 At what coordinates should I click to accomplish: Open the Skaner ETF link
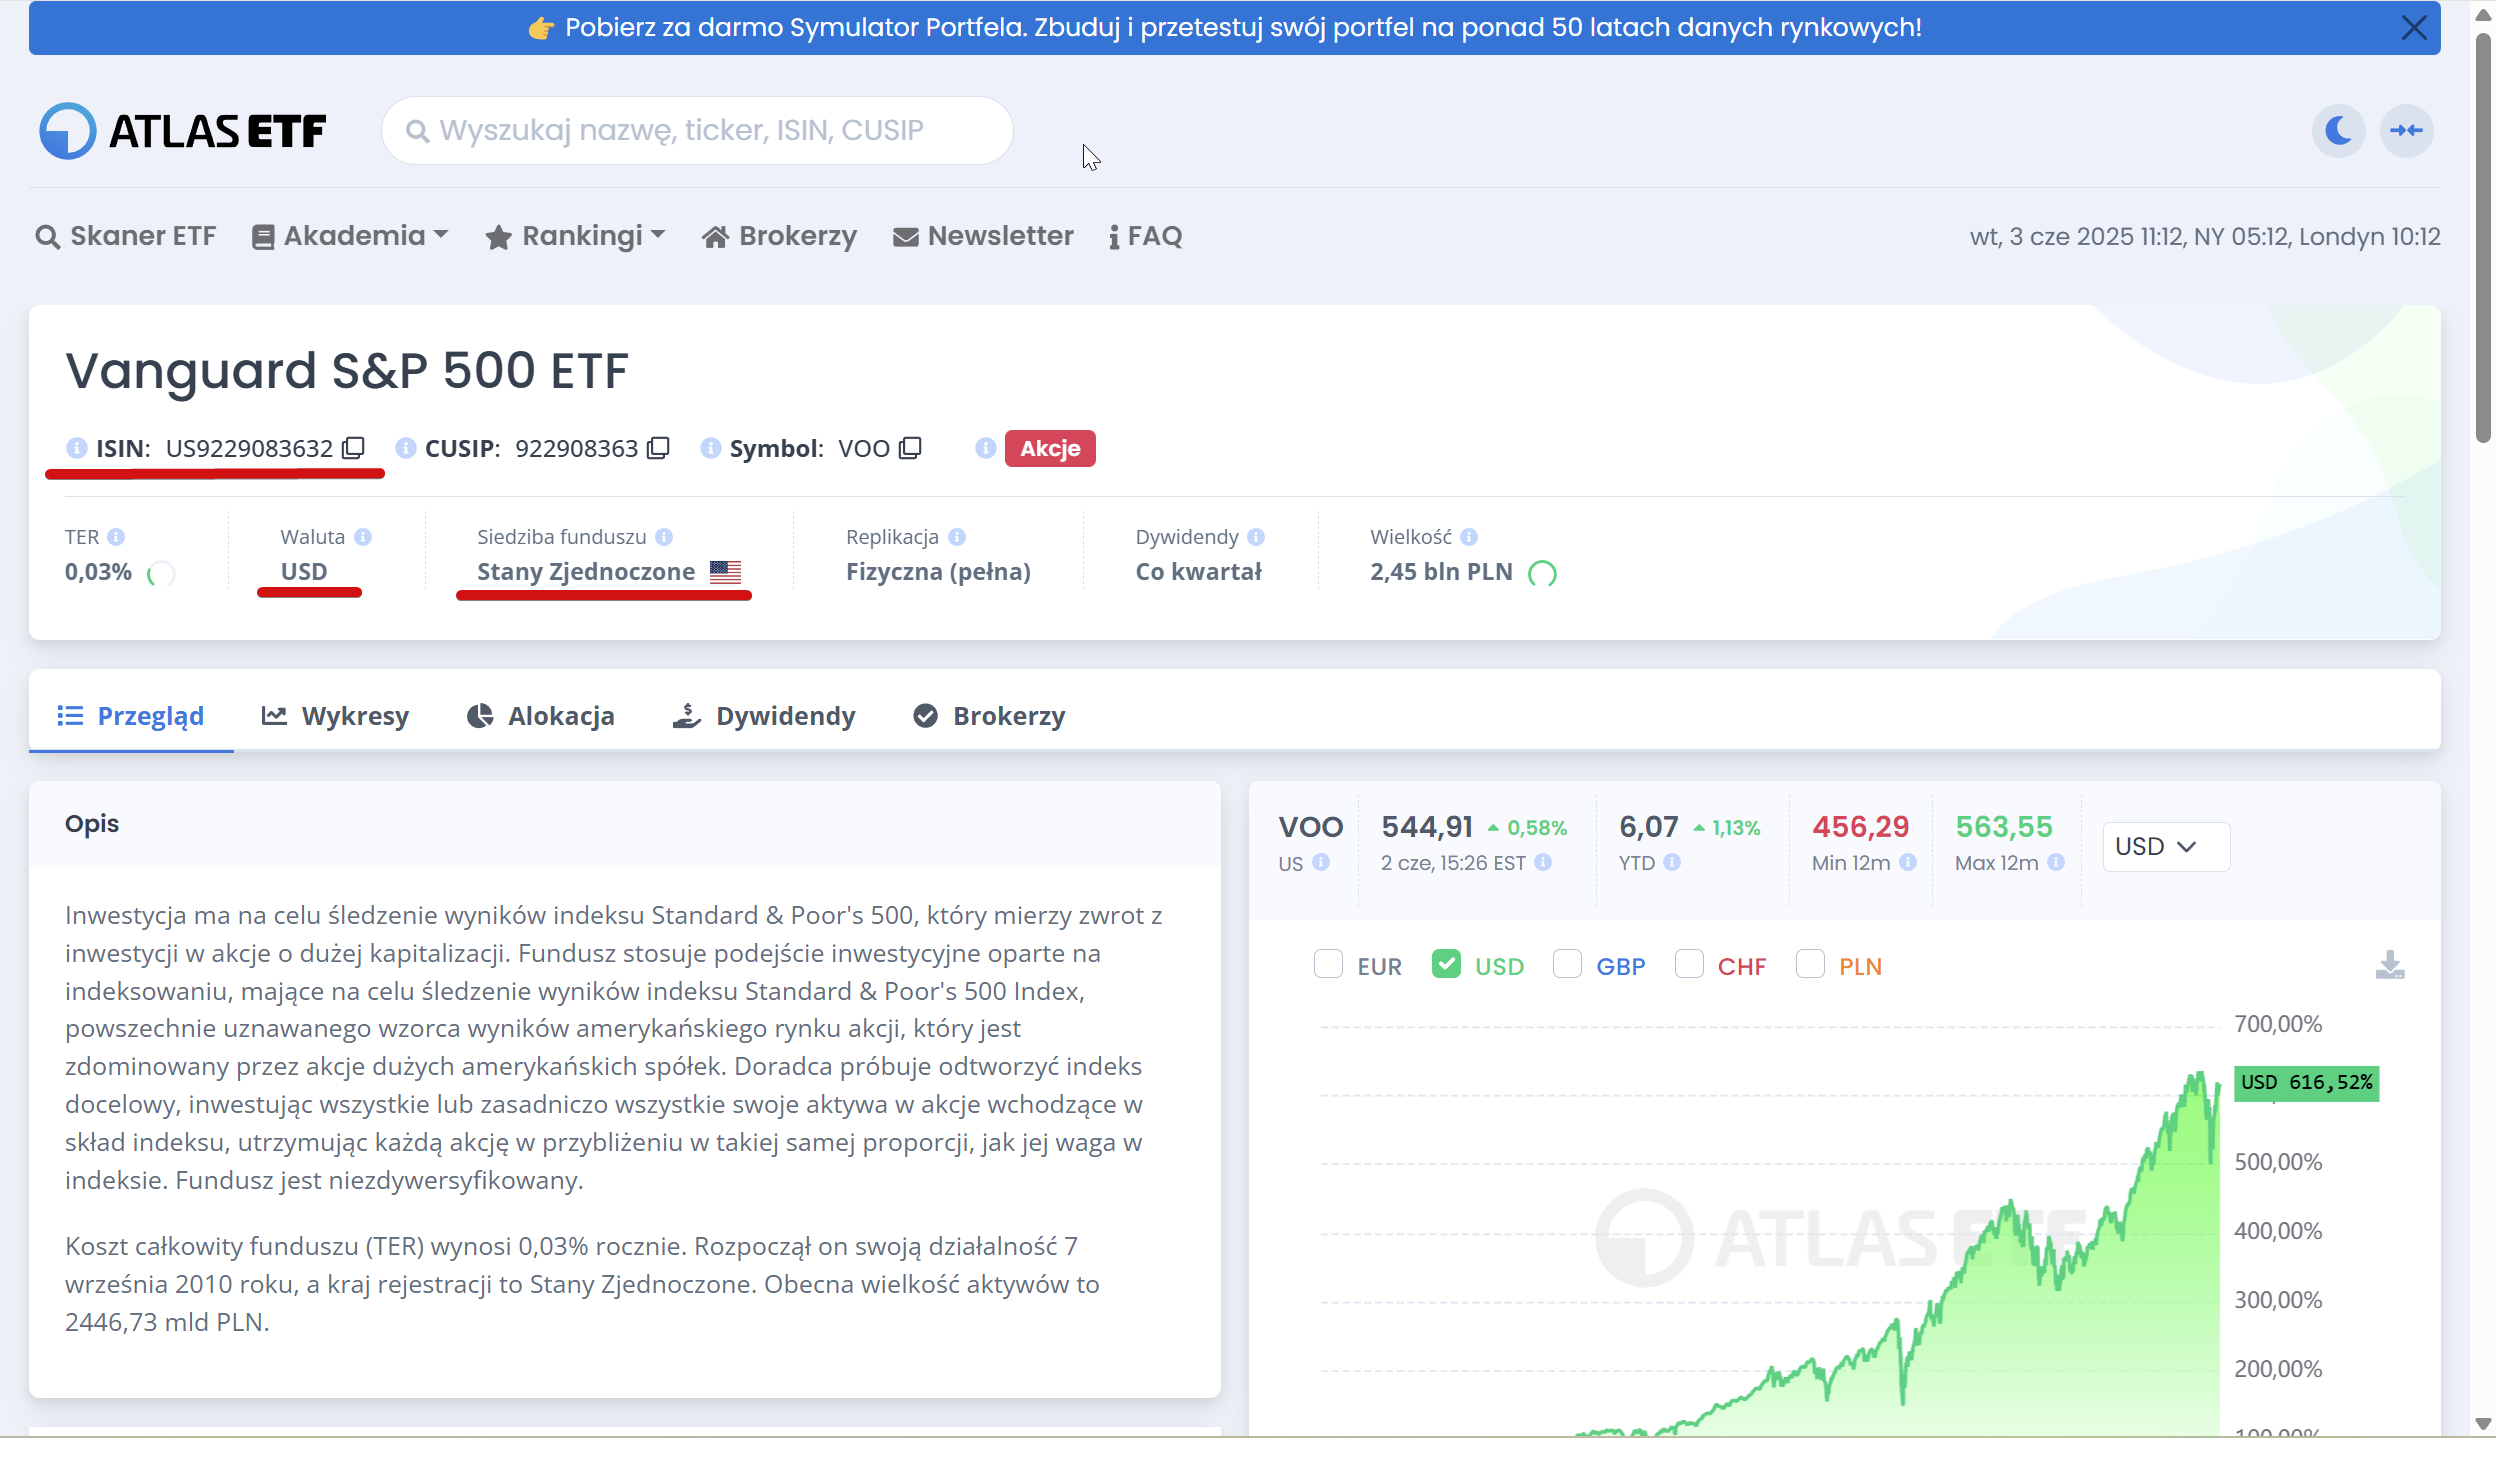click(x=126, y=236)
